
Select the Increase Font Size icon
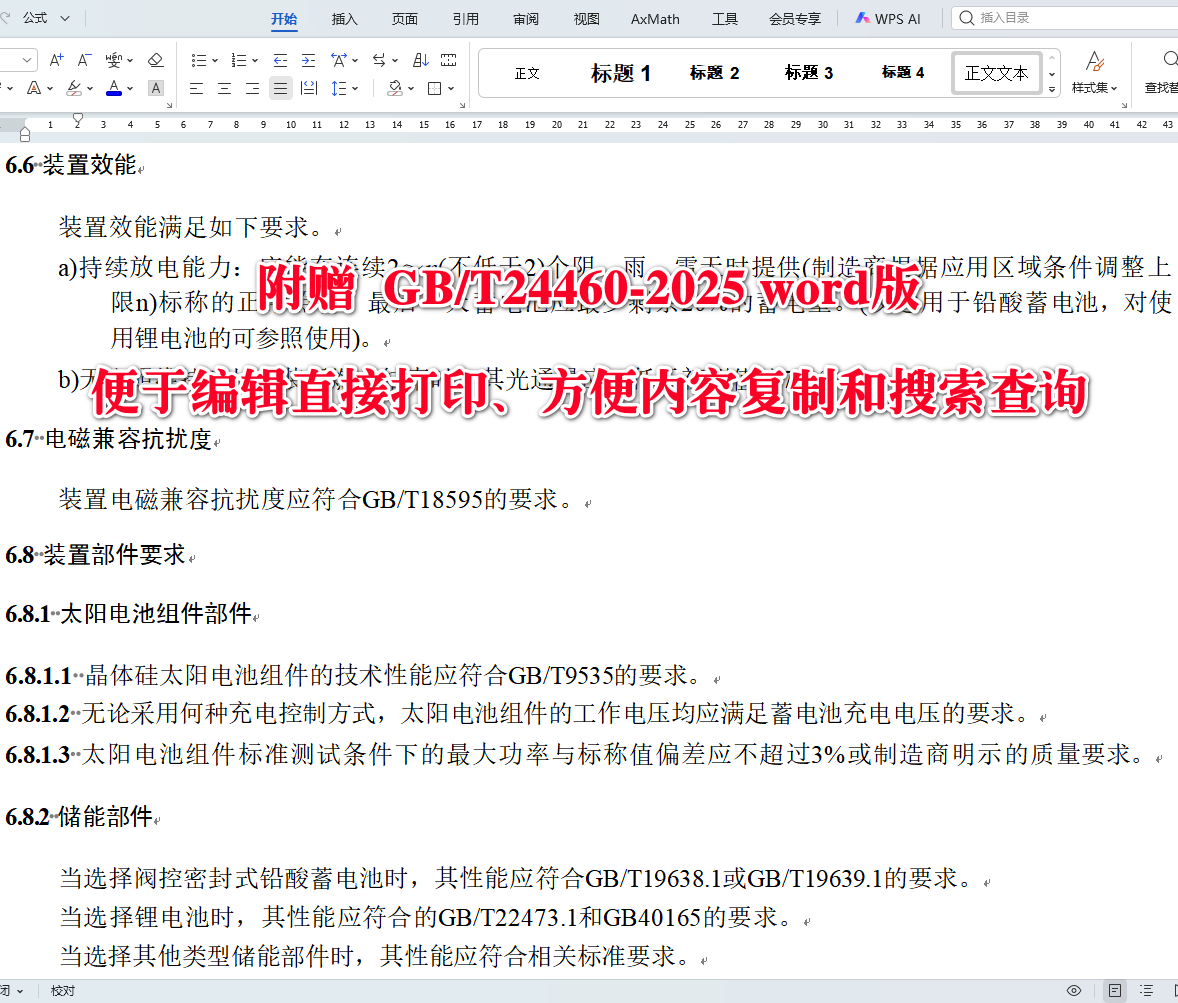pos(56,59)
